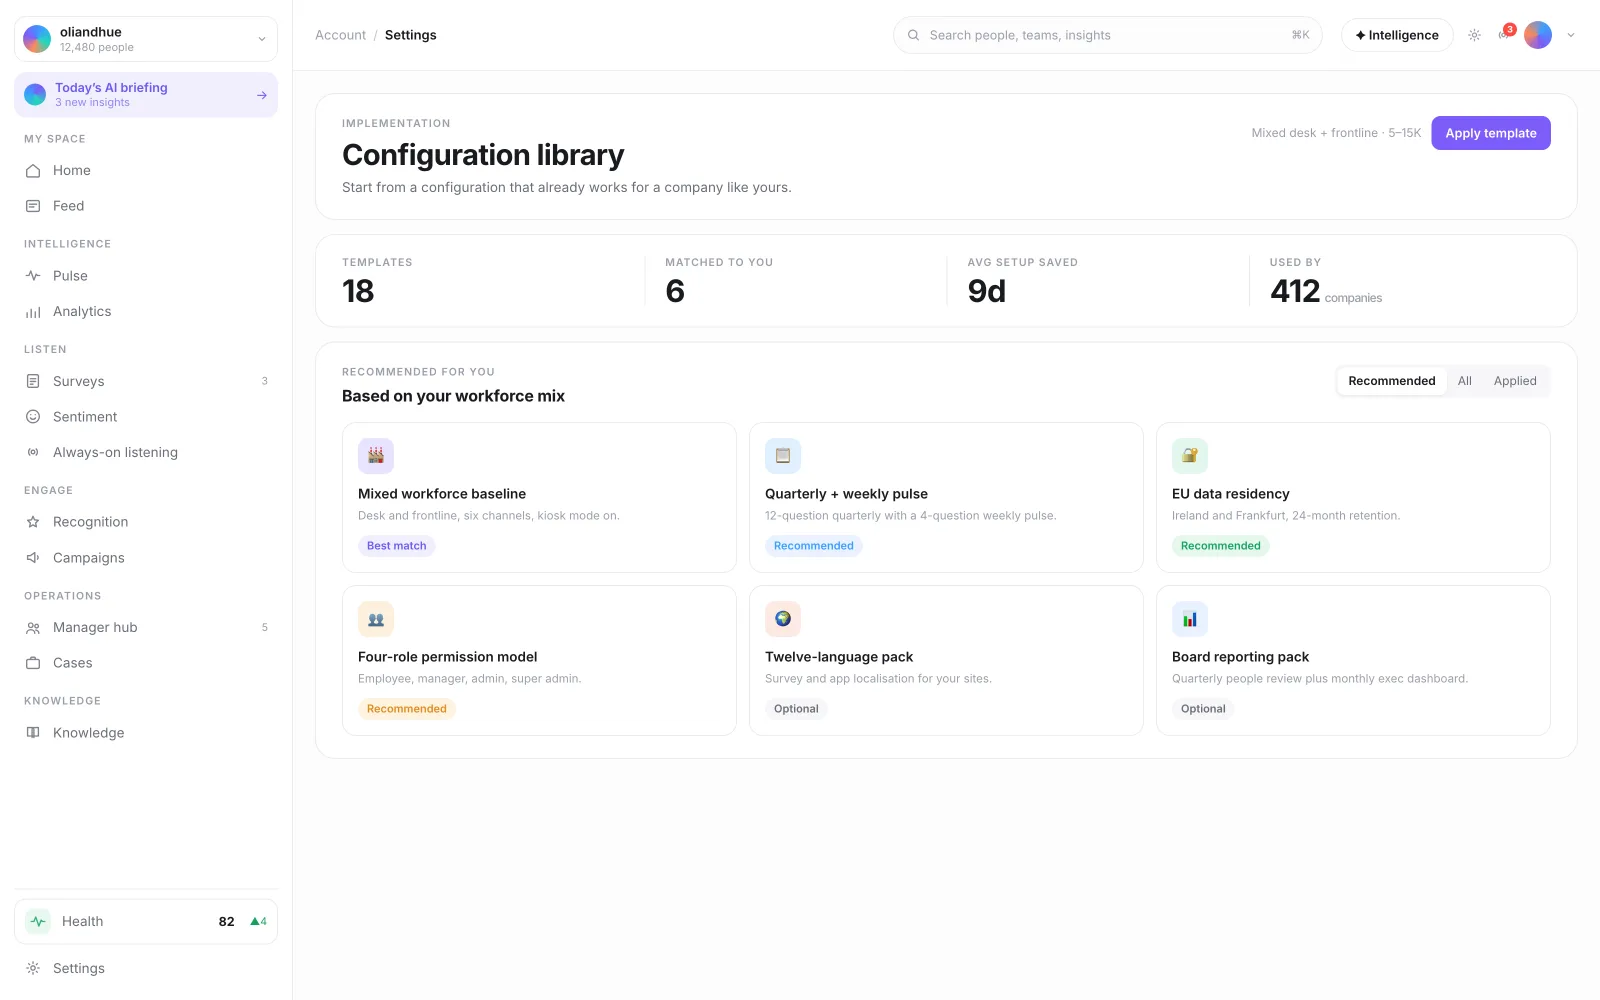The width and height of the screenshot is (1600, 1000).
Task: Click the Home house icon in sidebar
Action: (x=33, y=171)
